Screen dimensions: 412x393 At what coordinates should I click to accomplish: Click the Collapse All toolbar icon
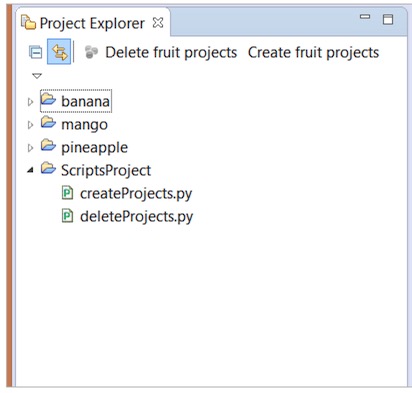pyautogui.click(x=35, y=52)
